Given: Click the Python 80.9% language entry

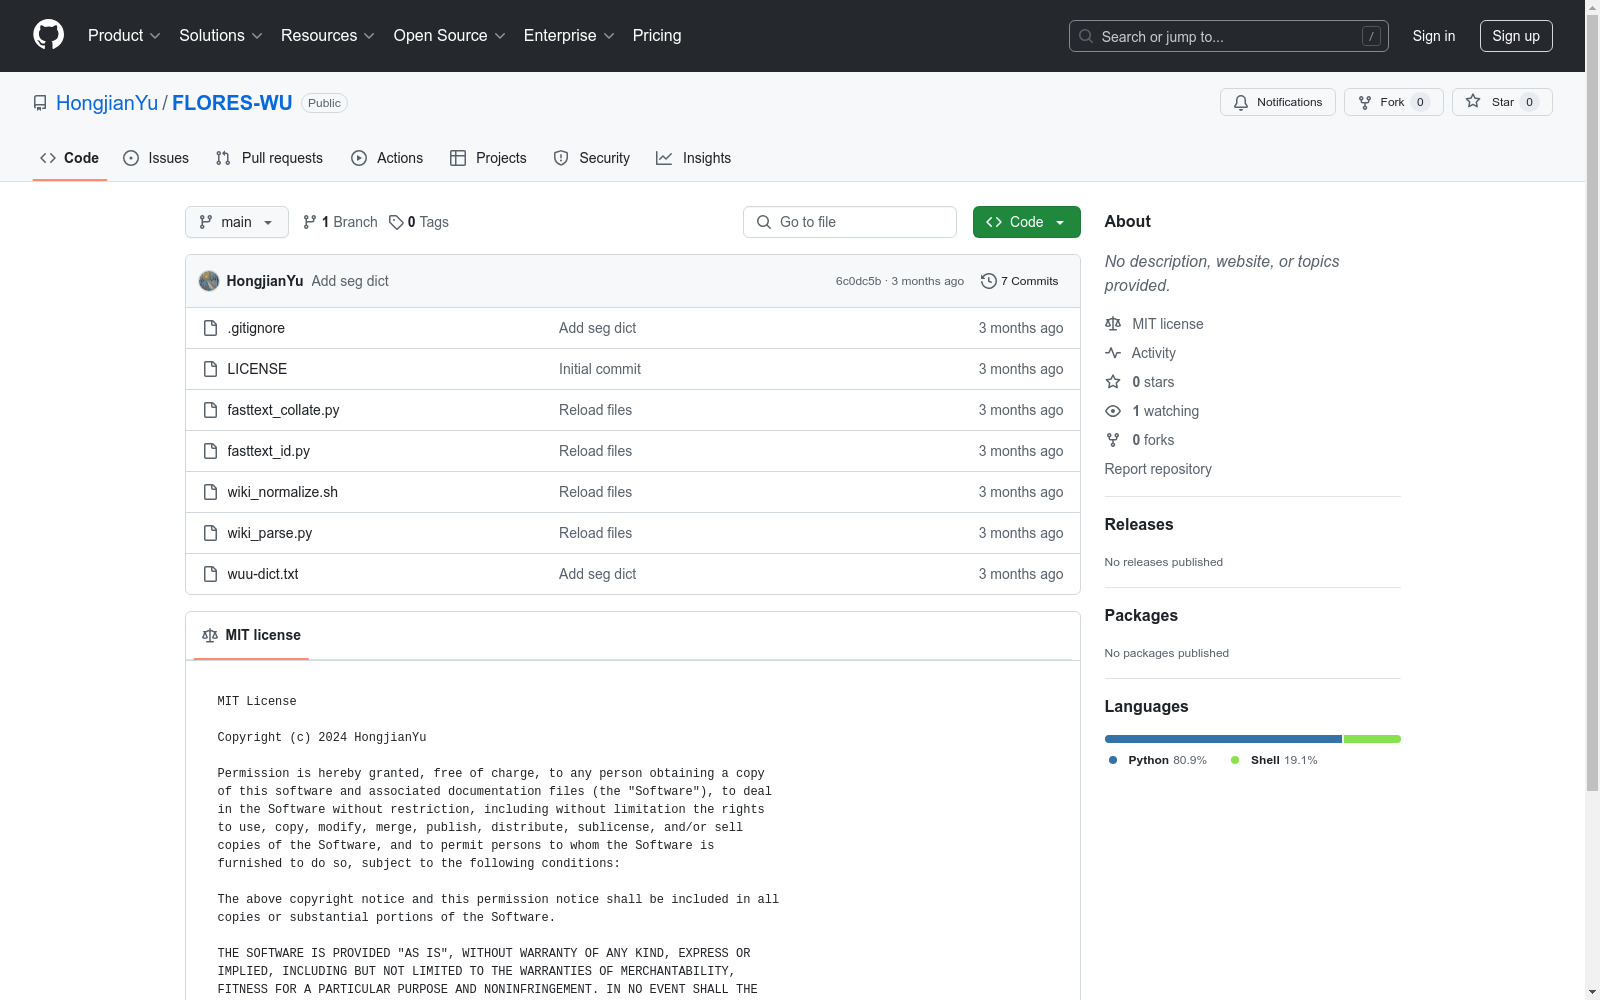Looking at the screenshot, I should (x=1158, y=760).
